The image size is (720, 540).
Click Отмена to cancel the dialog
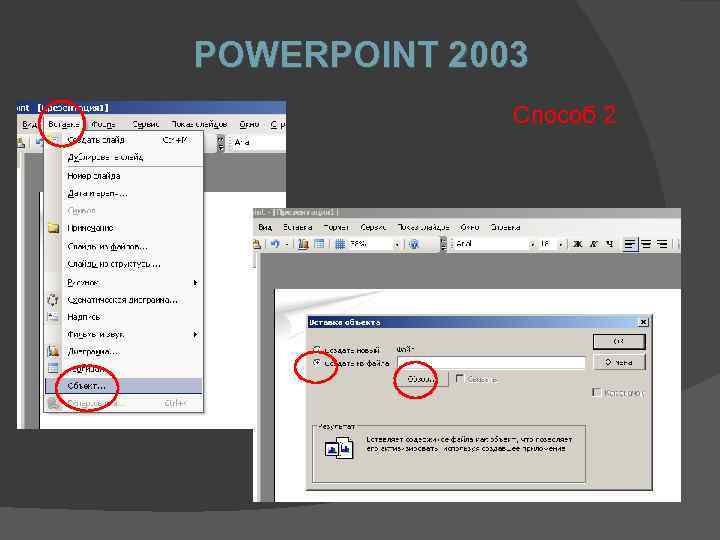tap(619, 362)
